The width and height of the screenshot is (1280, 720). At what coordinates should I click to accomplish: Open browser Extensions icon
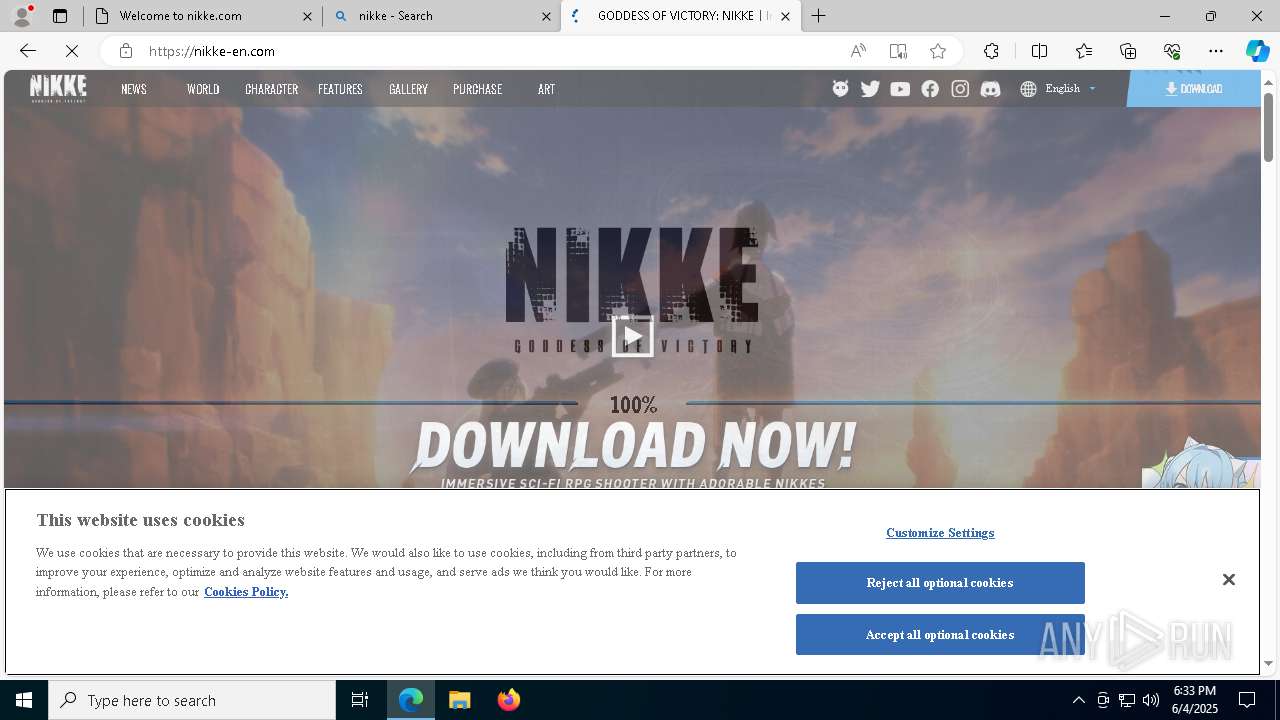(x=991, y=51)
